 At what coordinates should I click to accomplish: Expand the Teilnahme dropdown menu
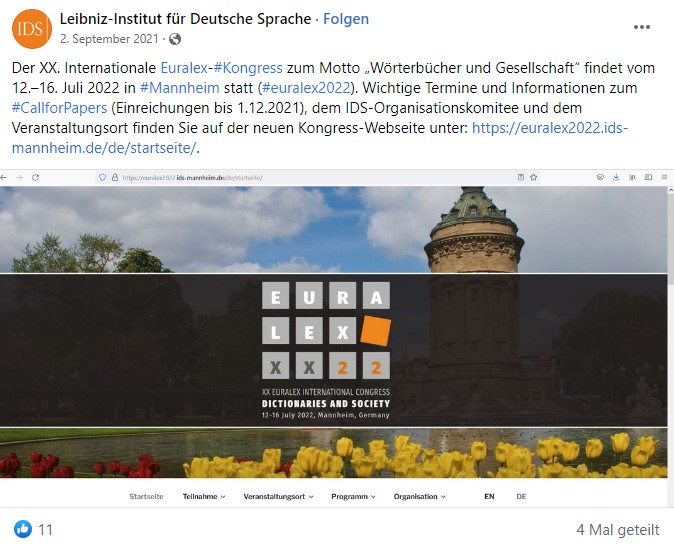tap(204, 496)
